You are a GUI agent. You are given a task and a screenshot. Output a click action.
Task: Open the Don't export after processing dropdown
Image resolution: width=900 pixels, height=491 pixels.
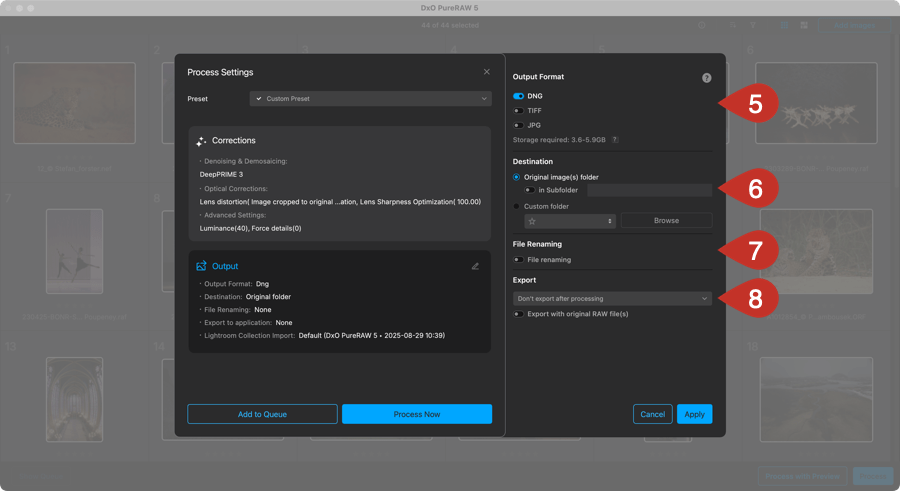click(612, 299)
